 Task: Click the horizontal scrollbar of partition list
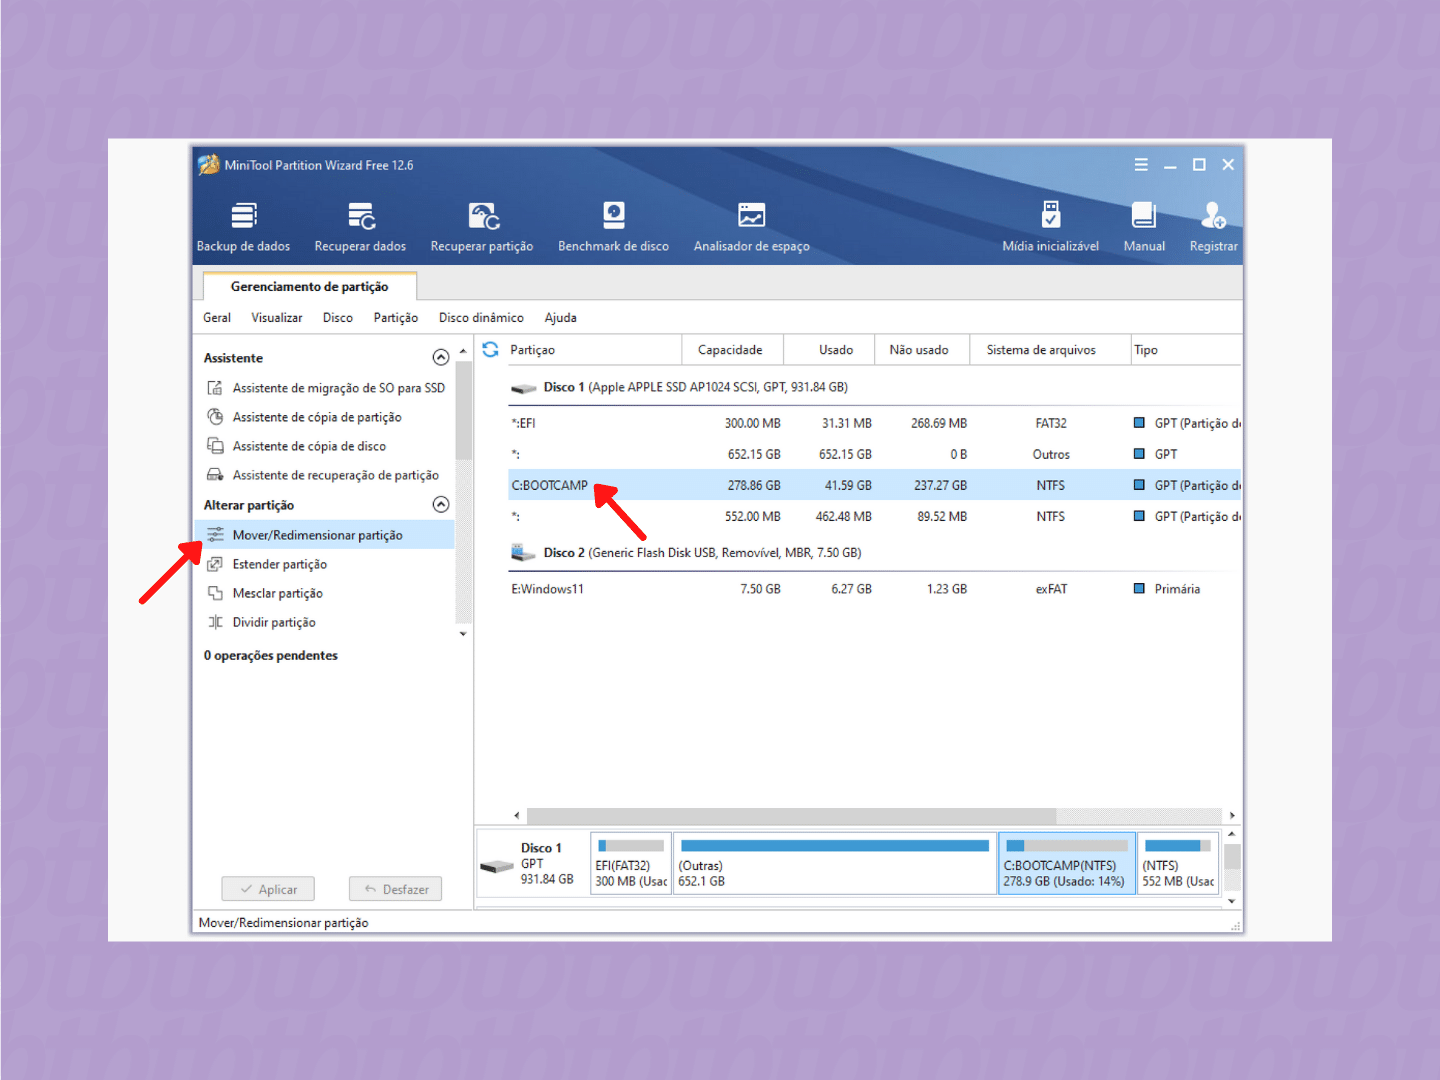click(791, 815)
